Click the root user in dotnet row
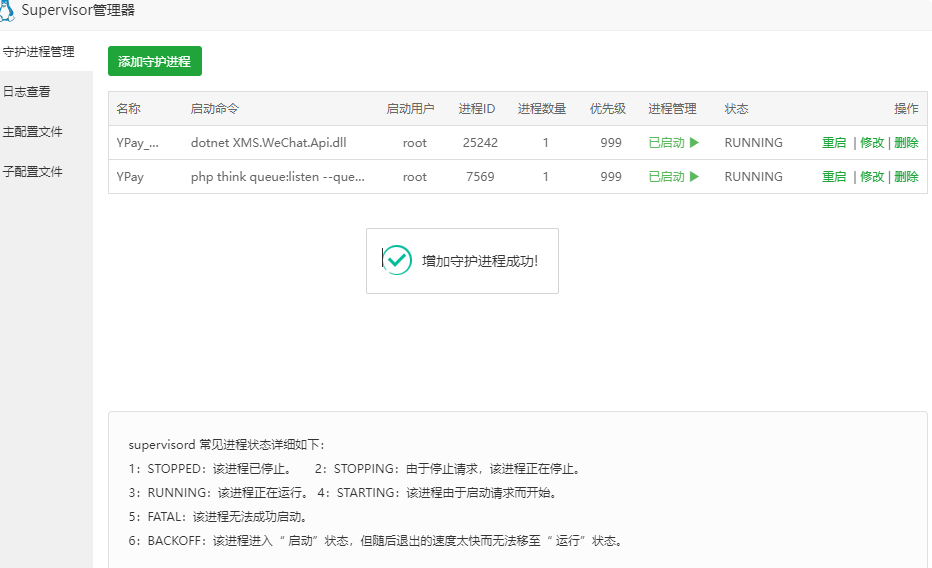The image size is (932, 568). [415, 143]
